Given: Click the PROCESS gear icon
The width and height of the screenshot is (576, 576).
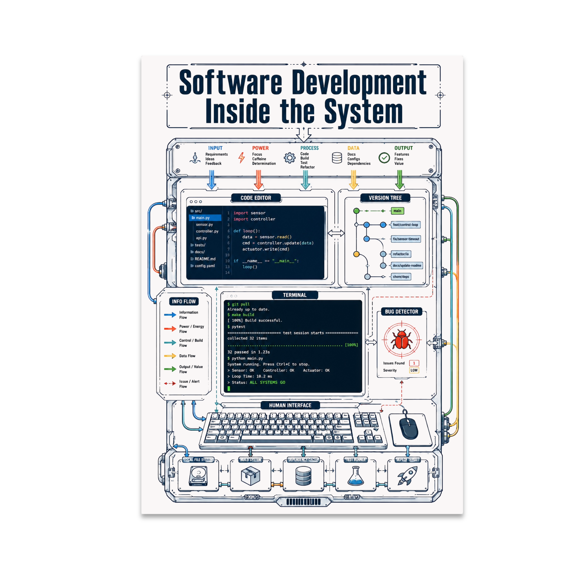Looking at the screenshot, I should point(289,158).
